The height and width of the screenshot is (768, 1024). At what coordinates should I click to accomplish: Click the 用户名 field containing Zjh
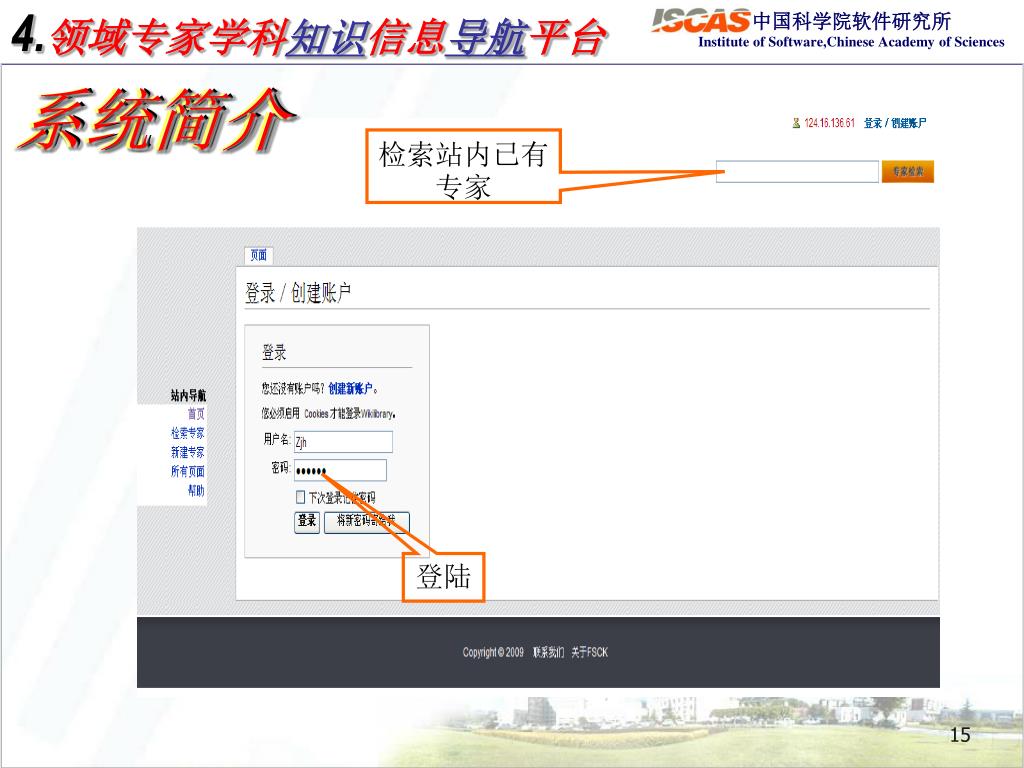343,442
